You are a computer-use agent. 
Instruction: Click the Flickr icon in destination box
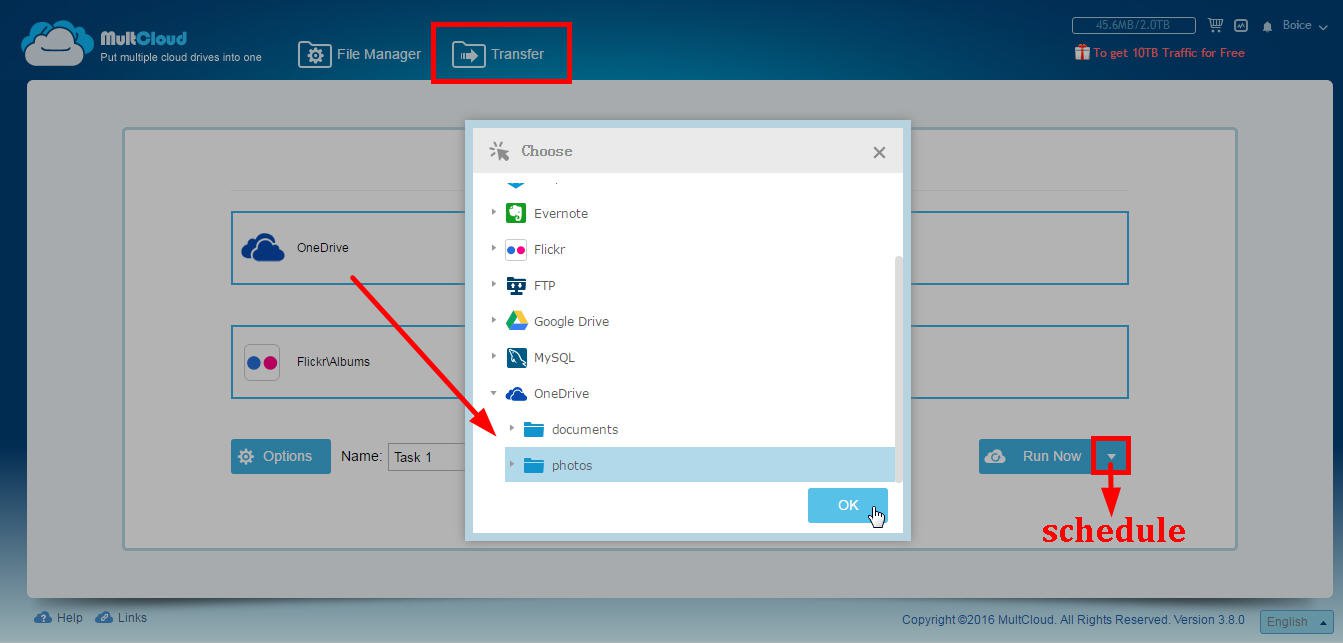[x=262, y=362]
